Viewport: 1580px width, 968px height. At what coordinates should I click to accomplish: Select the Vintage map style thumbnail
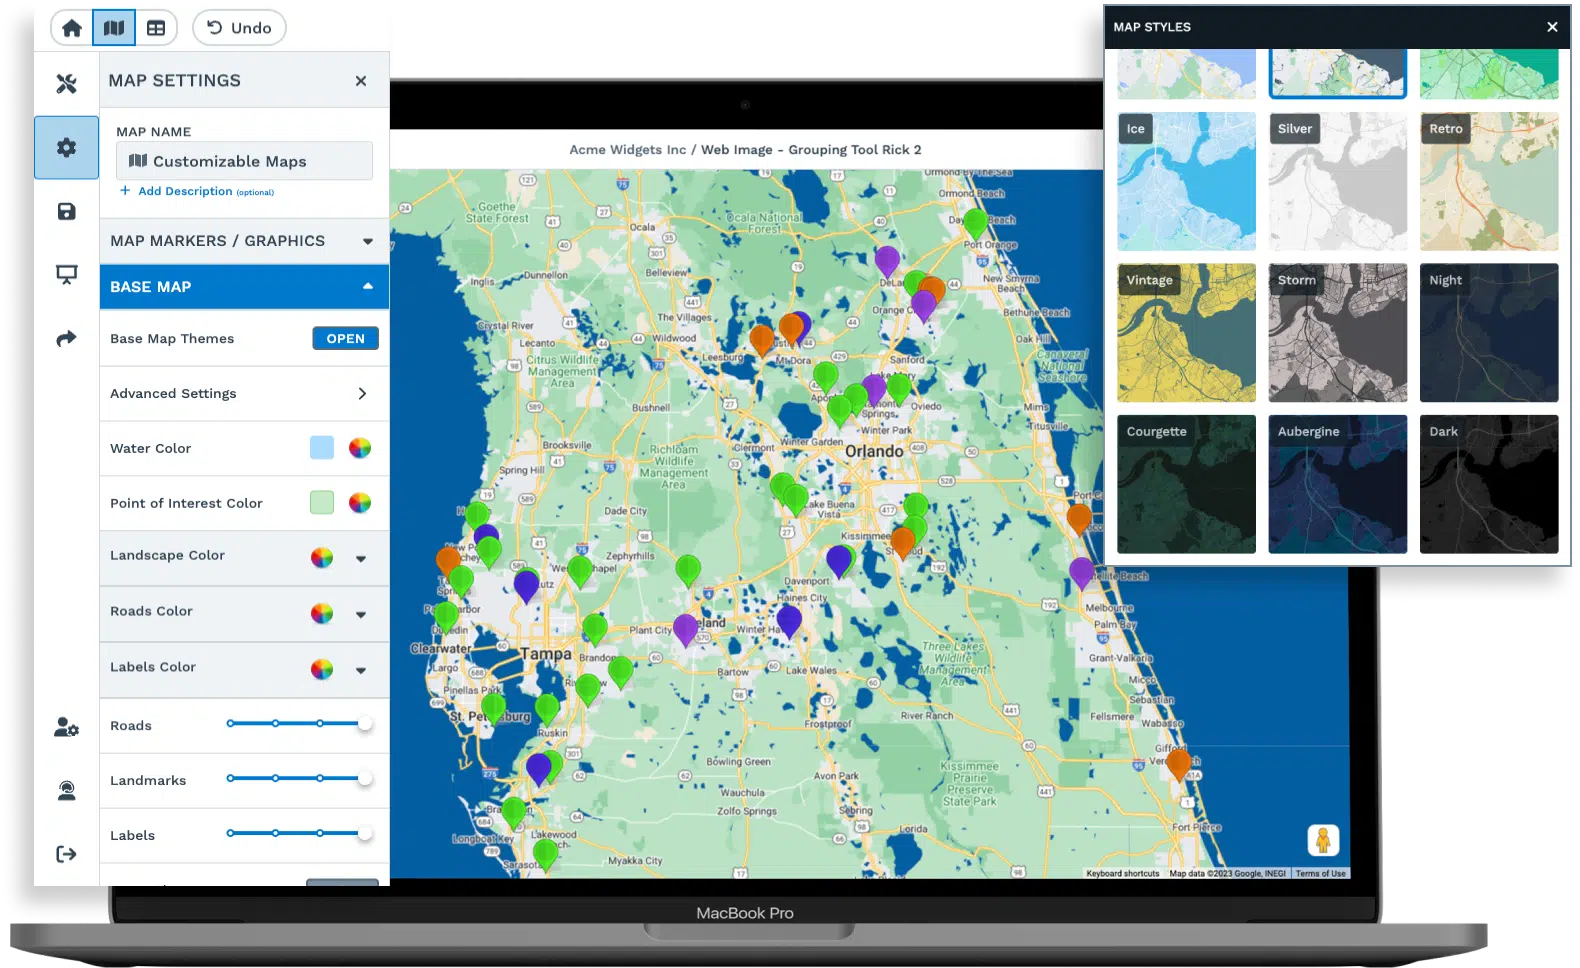click(1186, 333)
